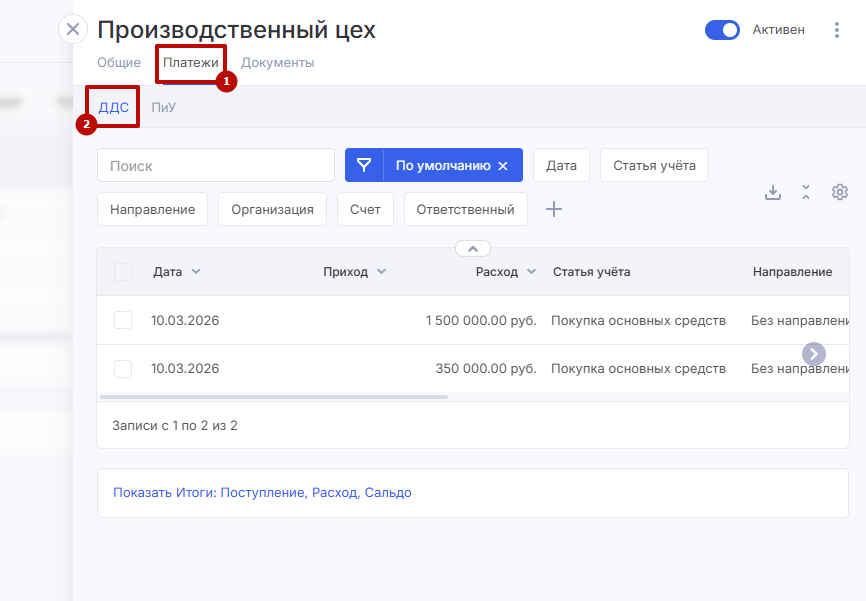Click the funnel filter icon

click(x=364, y=166)
